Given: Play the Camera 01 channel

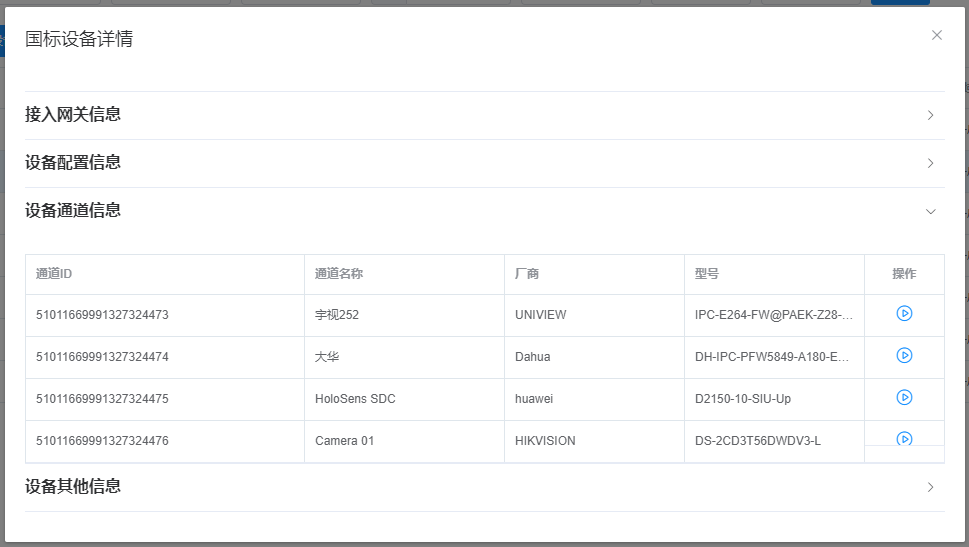Looking at the screenshot, I should coord(904,439).
